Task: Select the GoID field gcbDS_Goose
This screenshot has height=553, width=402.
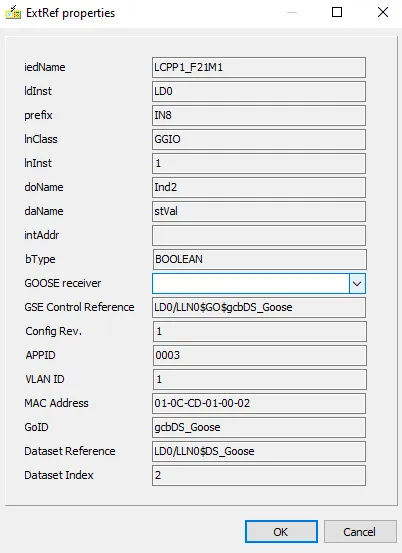Action: 259,427
